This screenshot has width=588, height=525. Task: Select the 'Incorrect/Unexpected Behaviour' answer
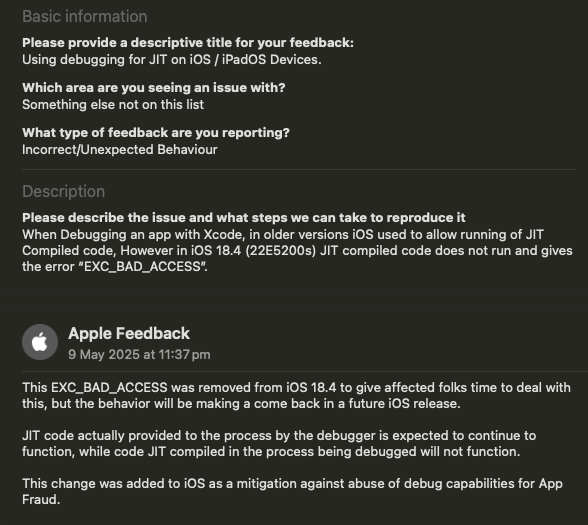[120, 149]
